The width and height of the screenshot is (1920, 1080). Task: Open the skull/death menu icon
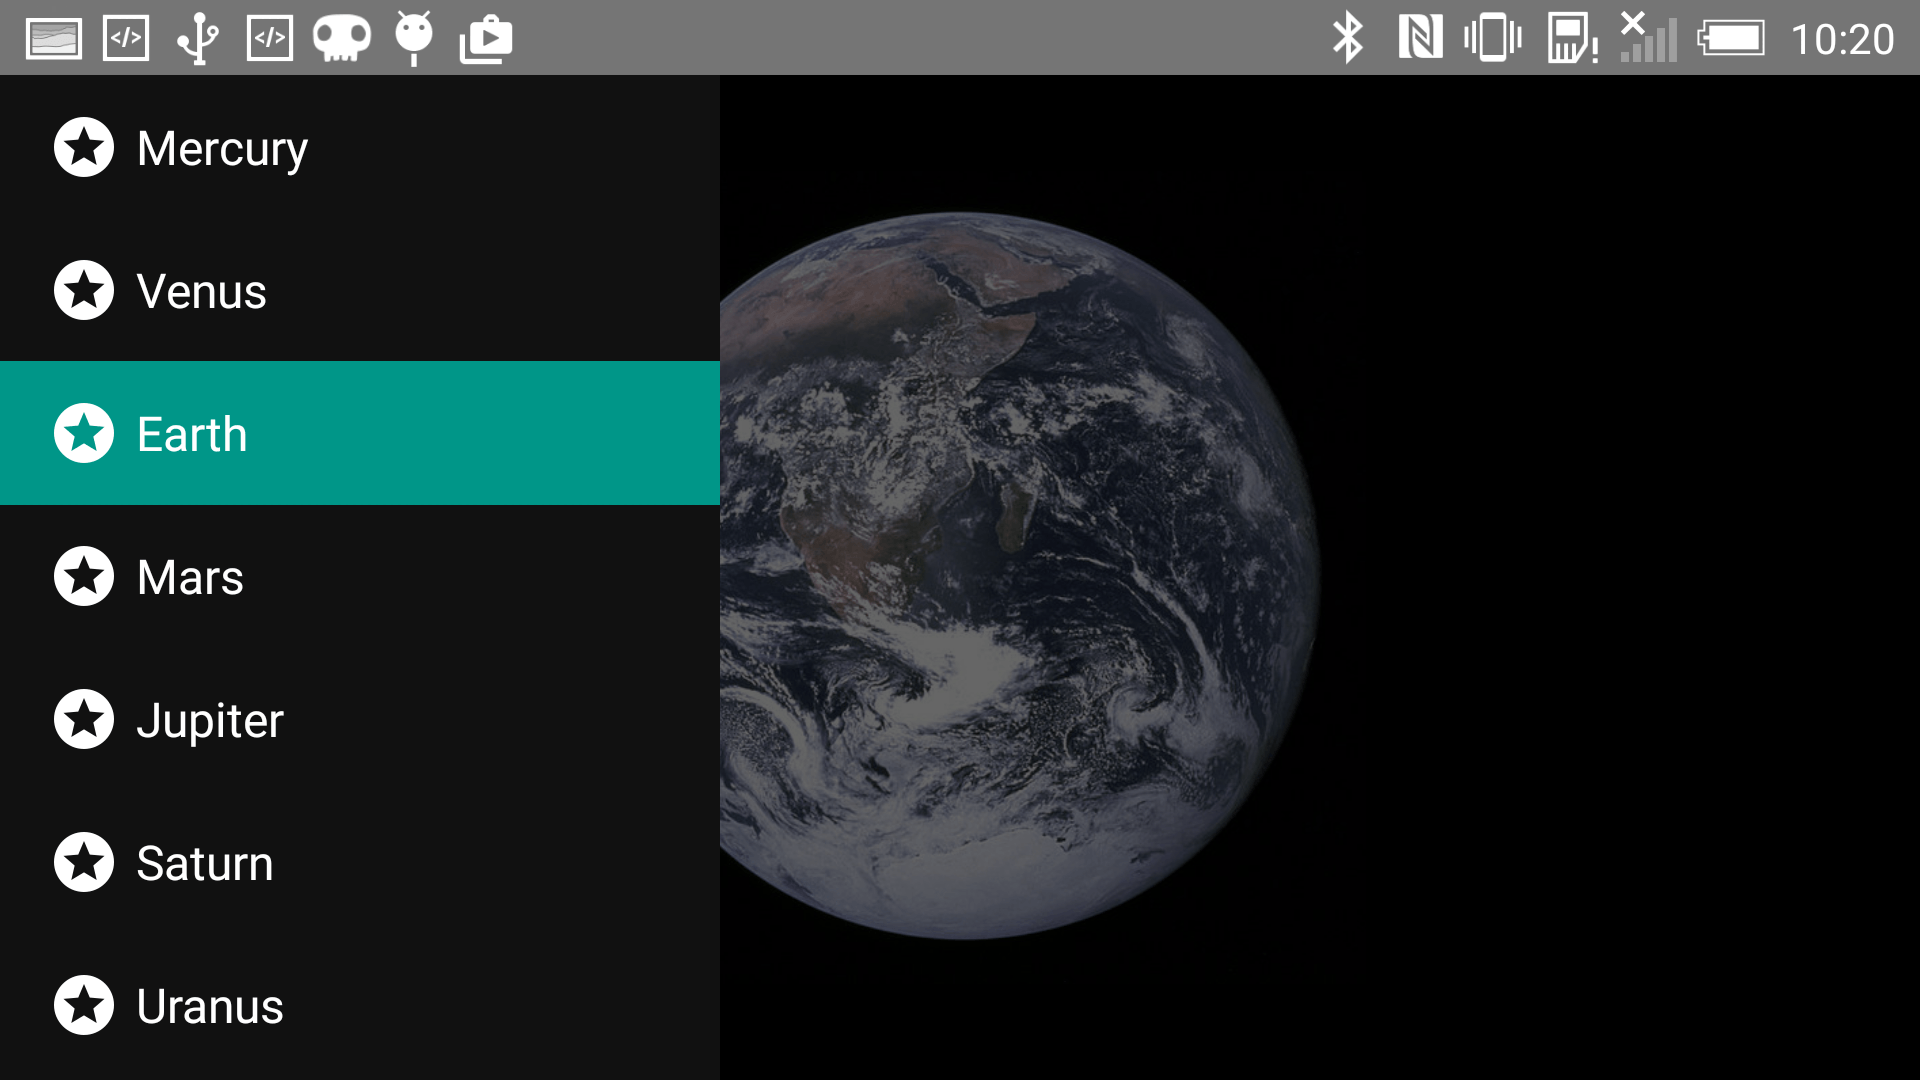(x=340, y=37)
